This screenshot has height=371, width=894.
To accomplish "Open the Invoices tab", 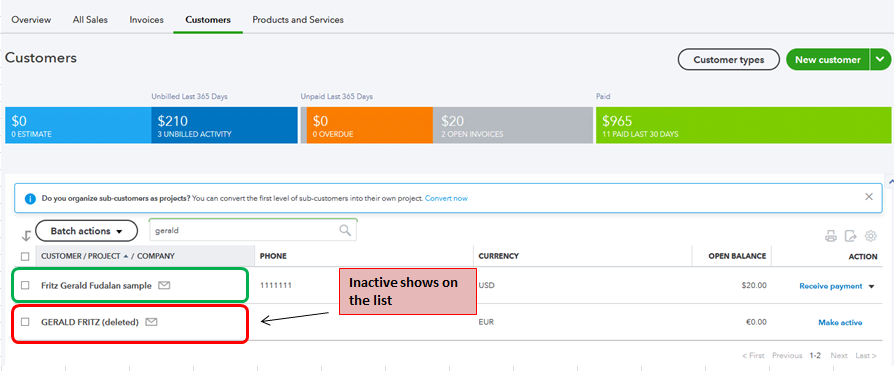I will (x=147, y=19).
